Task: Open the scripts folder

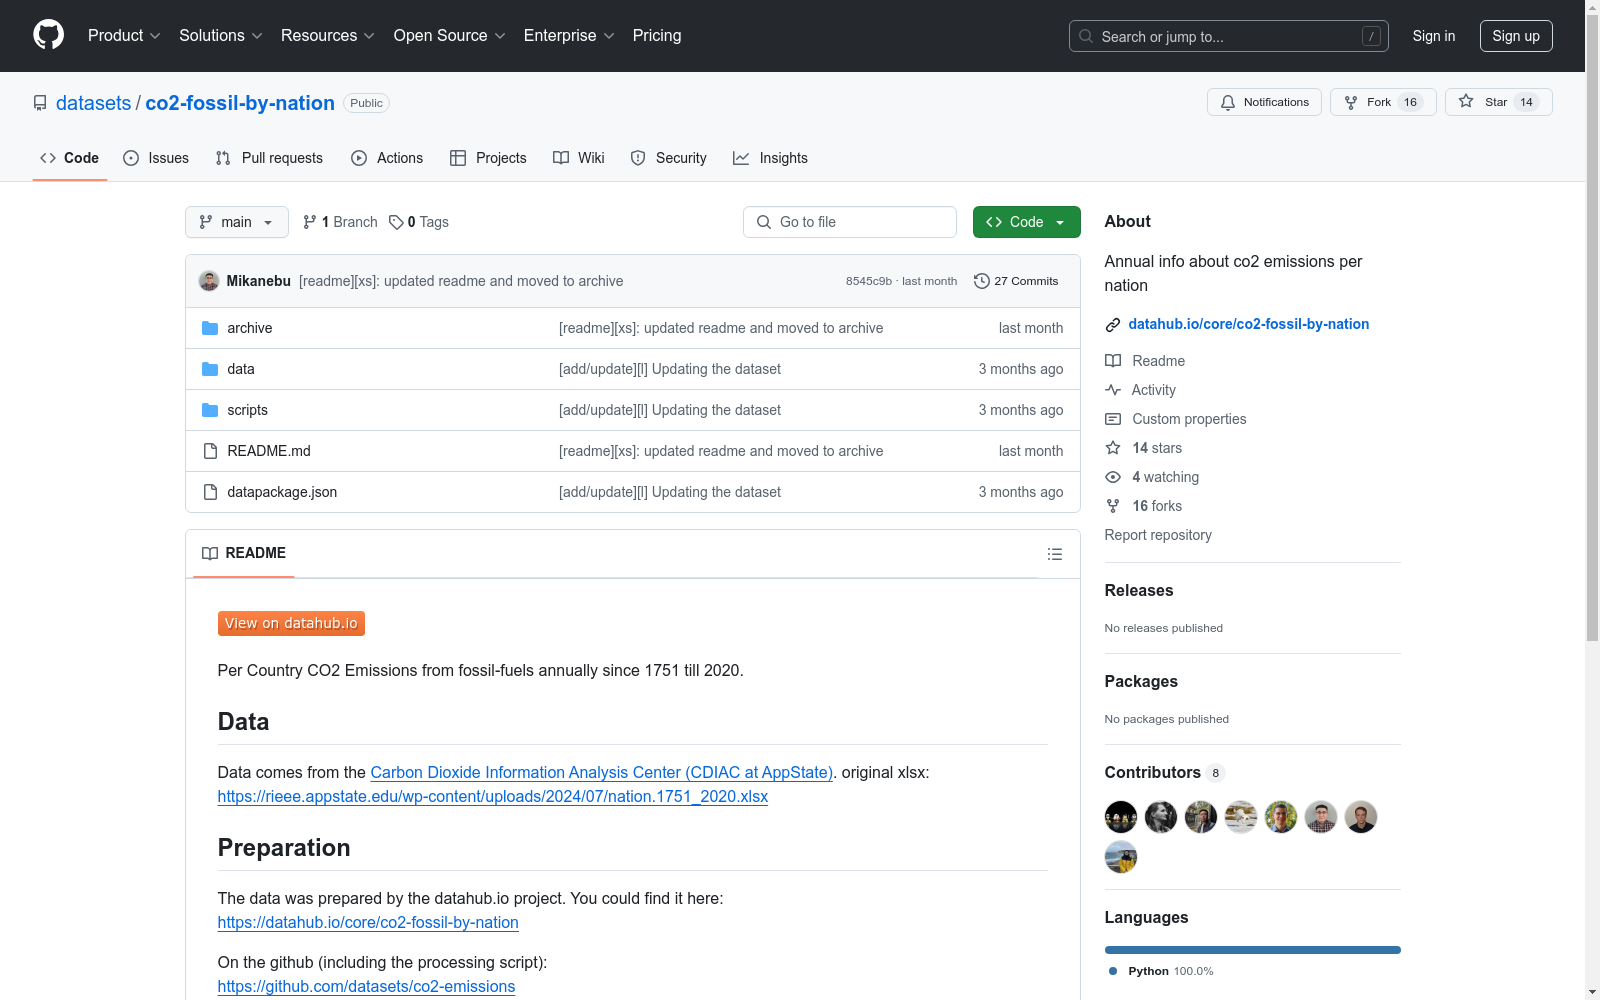Action: 248,410
